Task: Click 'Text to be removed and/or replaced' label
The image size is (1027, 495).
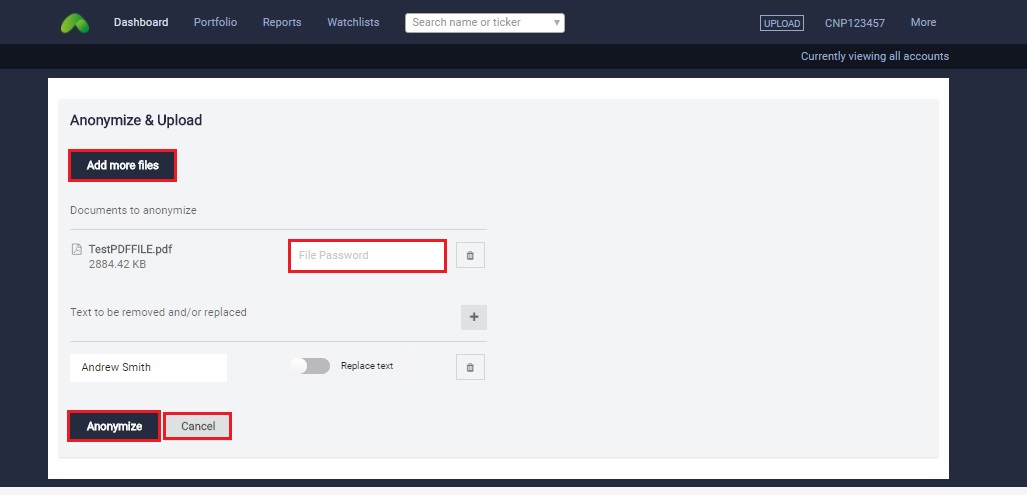Action: pyautogui.click(x=159, y=312)
